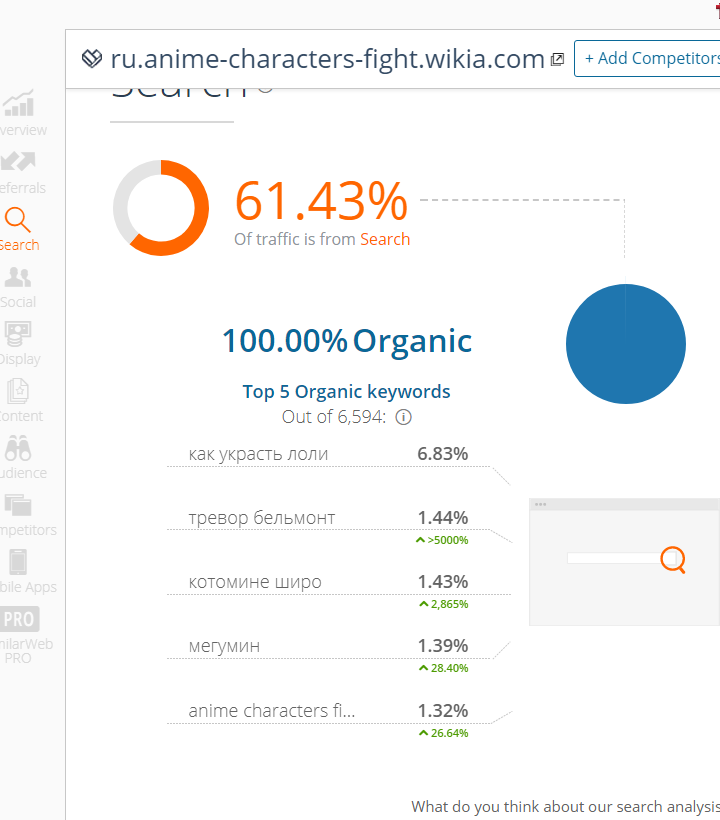720x820 pixels.
Task: Go to Referrals arrows icon
Action: [x=19, y=161]
